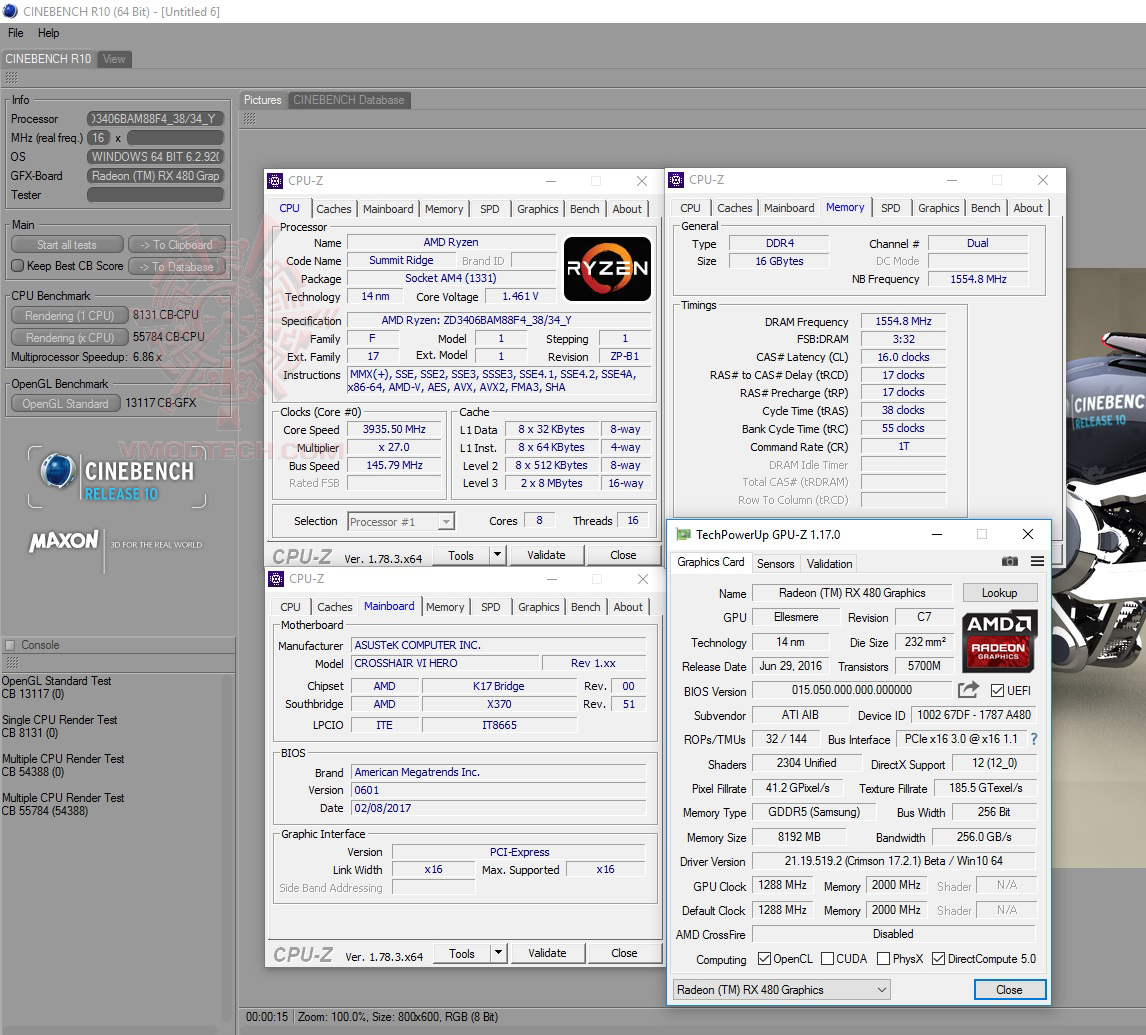This screenshot has width=1146, height=1035.
Task: Click the BIOS export arrow icon in GPU-Z
Action: pos(966,690)
